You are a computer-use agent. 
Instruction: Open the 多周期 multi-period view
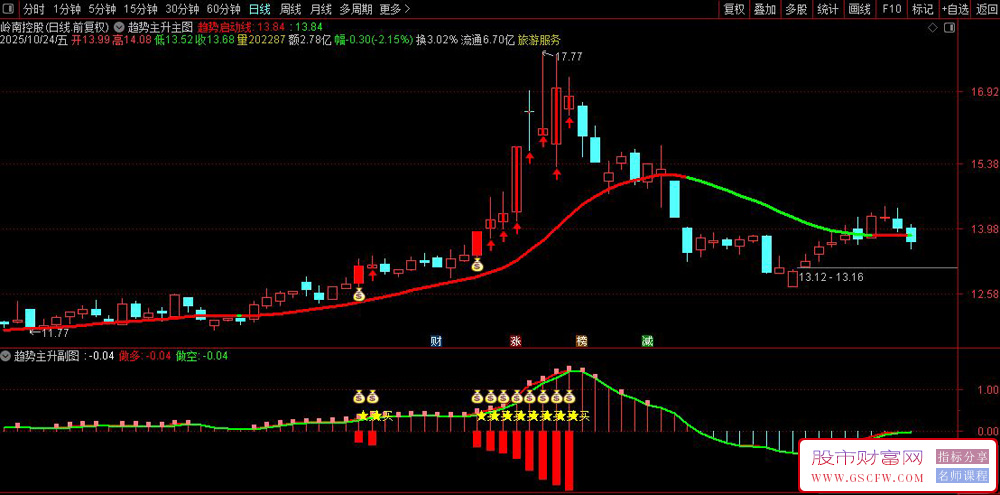(355, 9)
